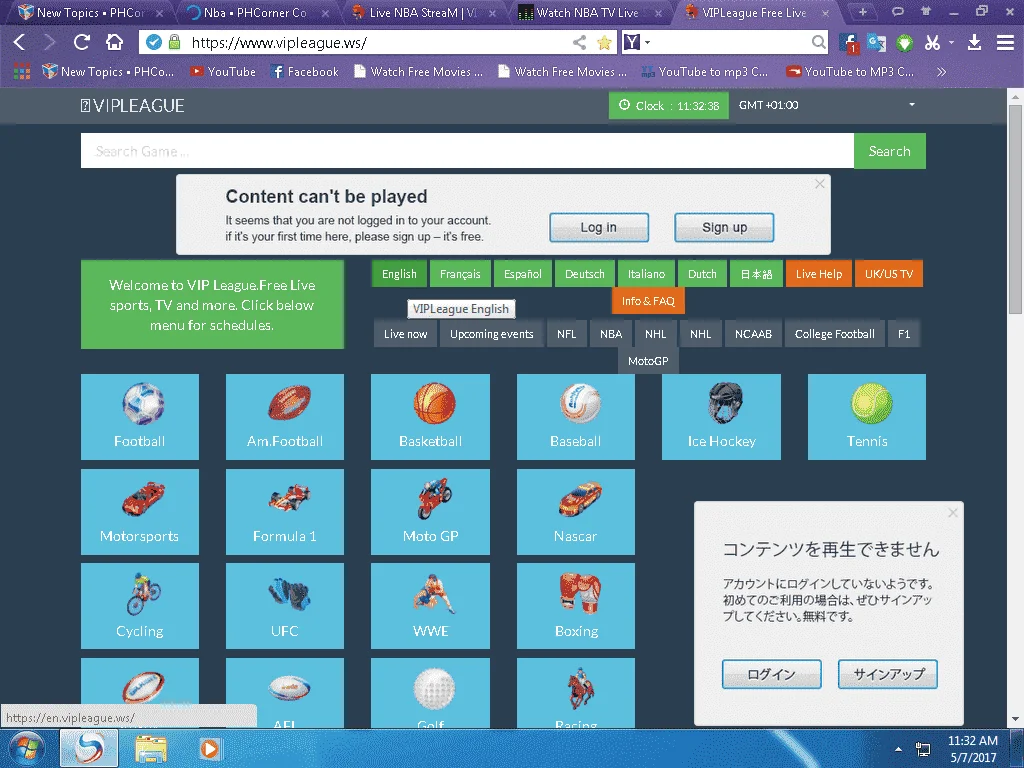The width and height of the screenshot is (1024, 768).
Task: Open the Live Help orange button
Action: point(819,274)
